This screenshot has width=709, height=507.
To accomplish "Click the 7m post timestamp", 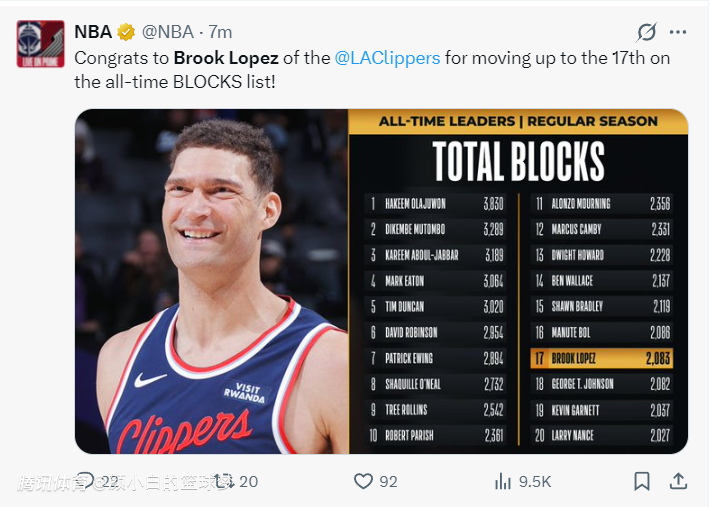I will coord(220,32).
